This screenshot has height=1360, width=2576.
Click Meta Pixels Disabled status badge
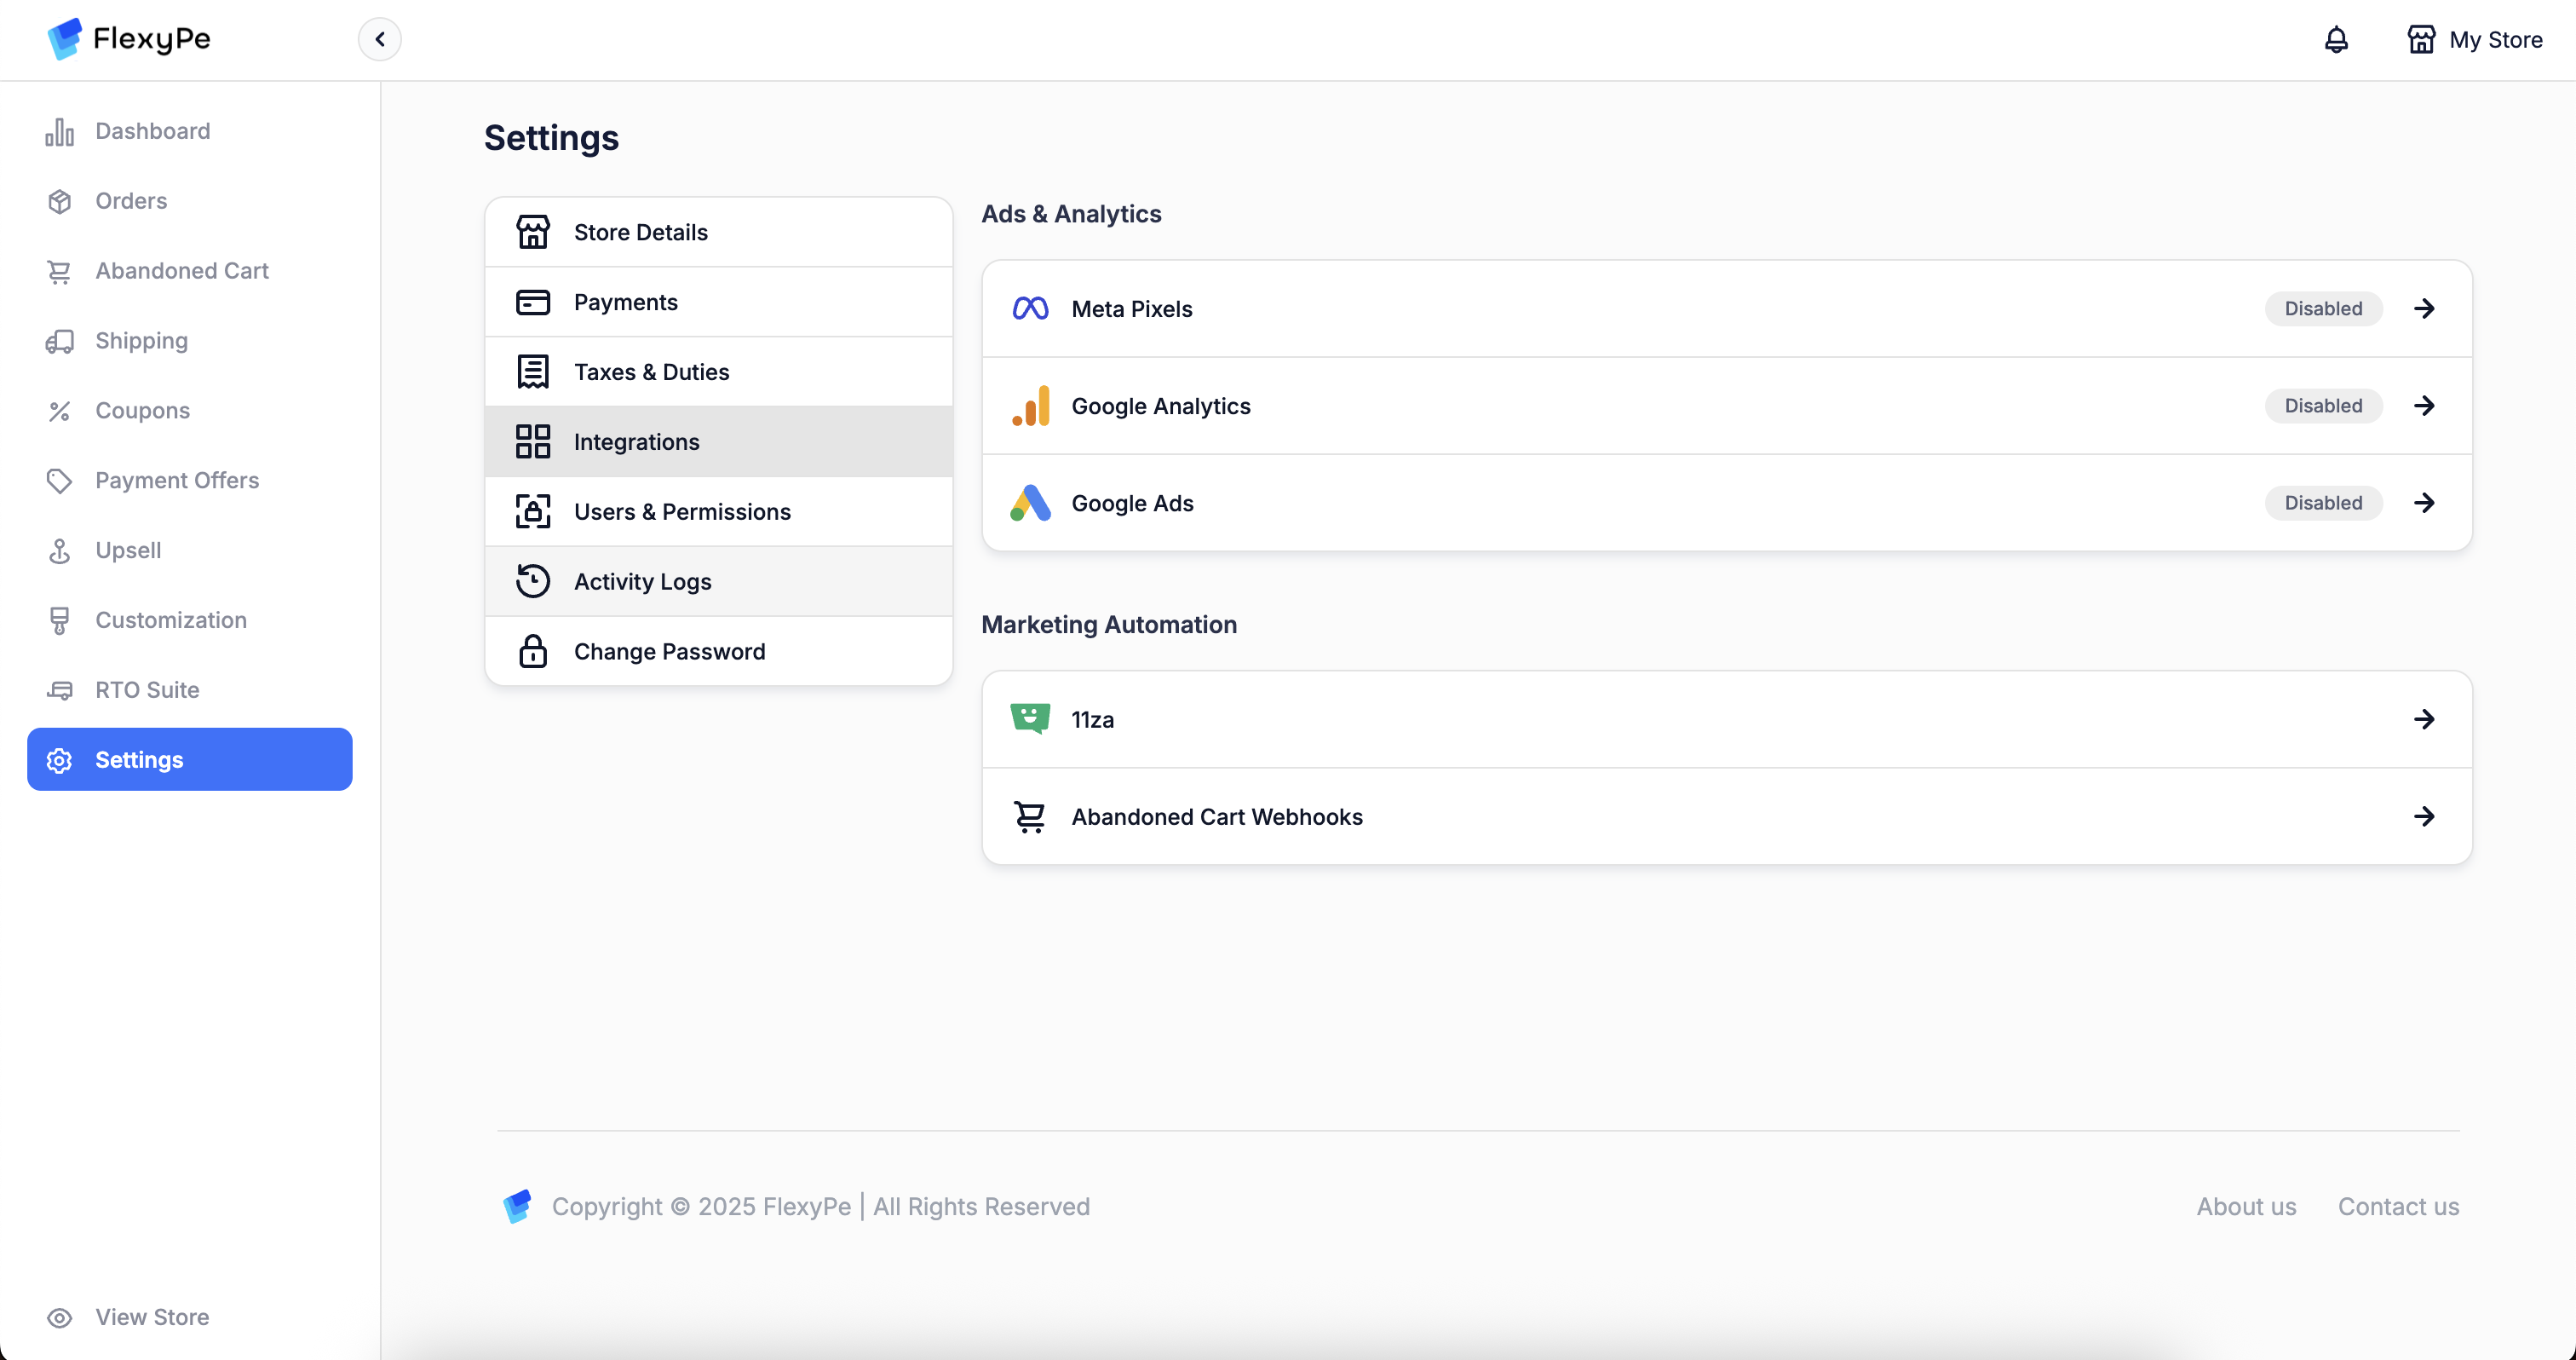[2323, 308]
